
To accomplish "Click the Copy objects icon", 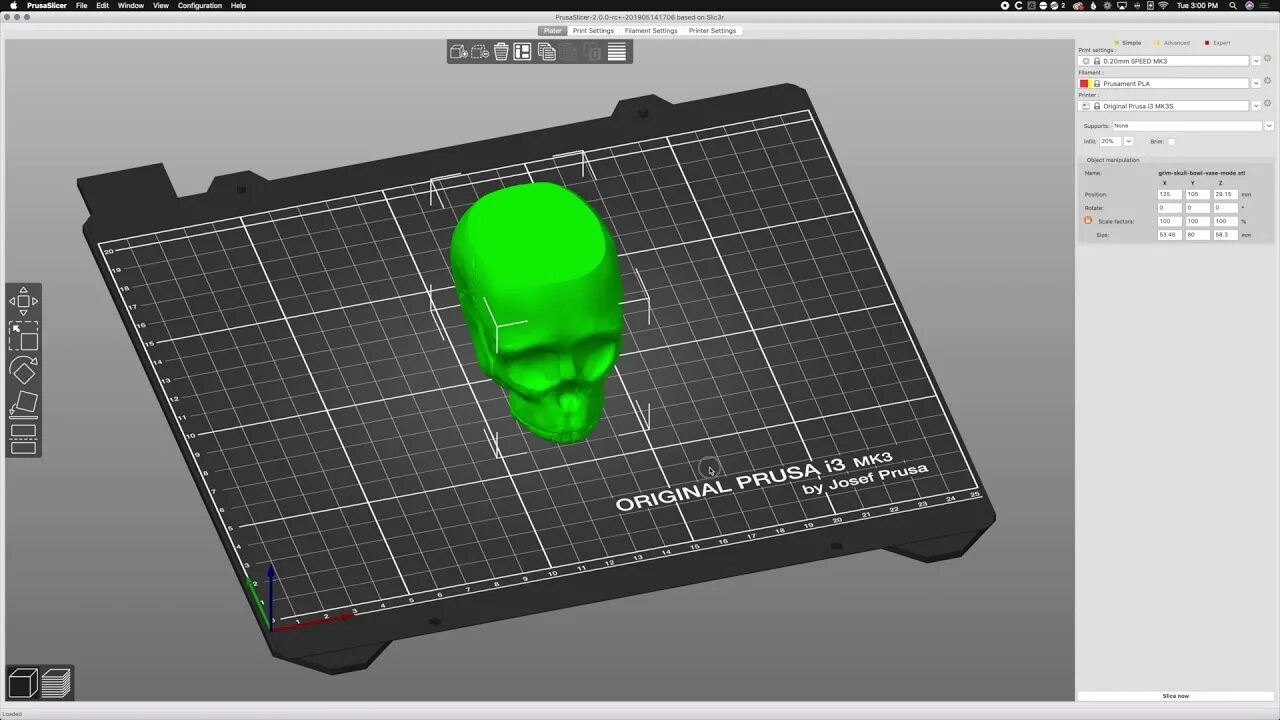I will 547,52.
